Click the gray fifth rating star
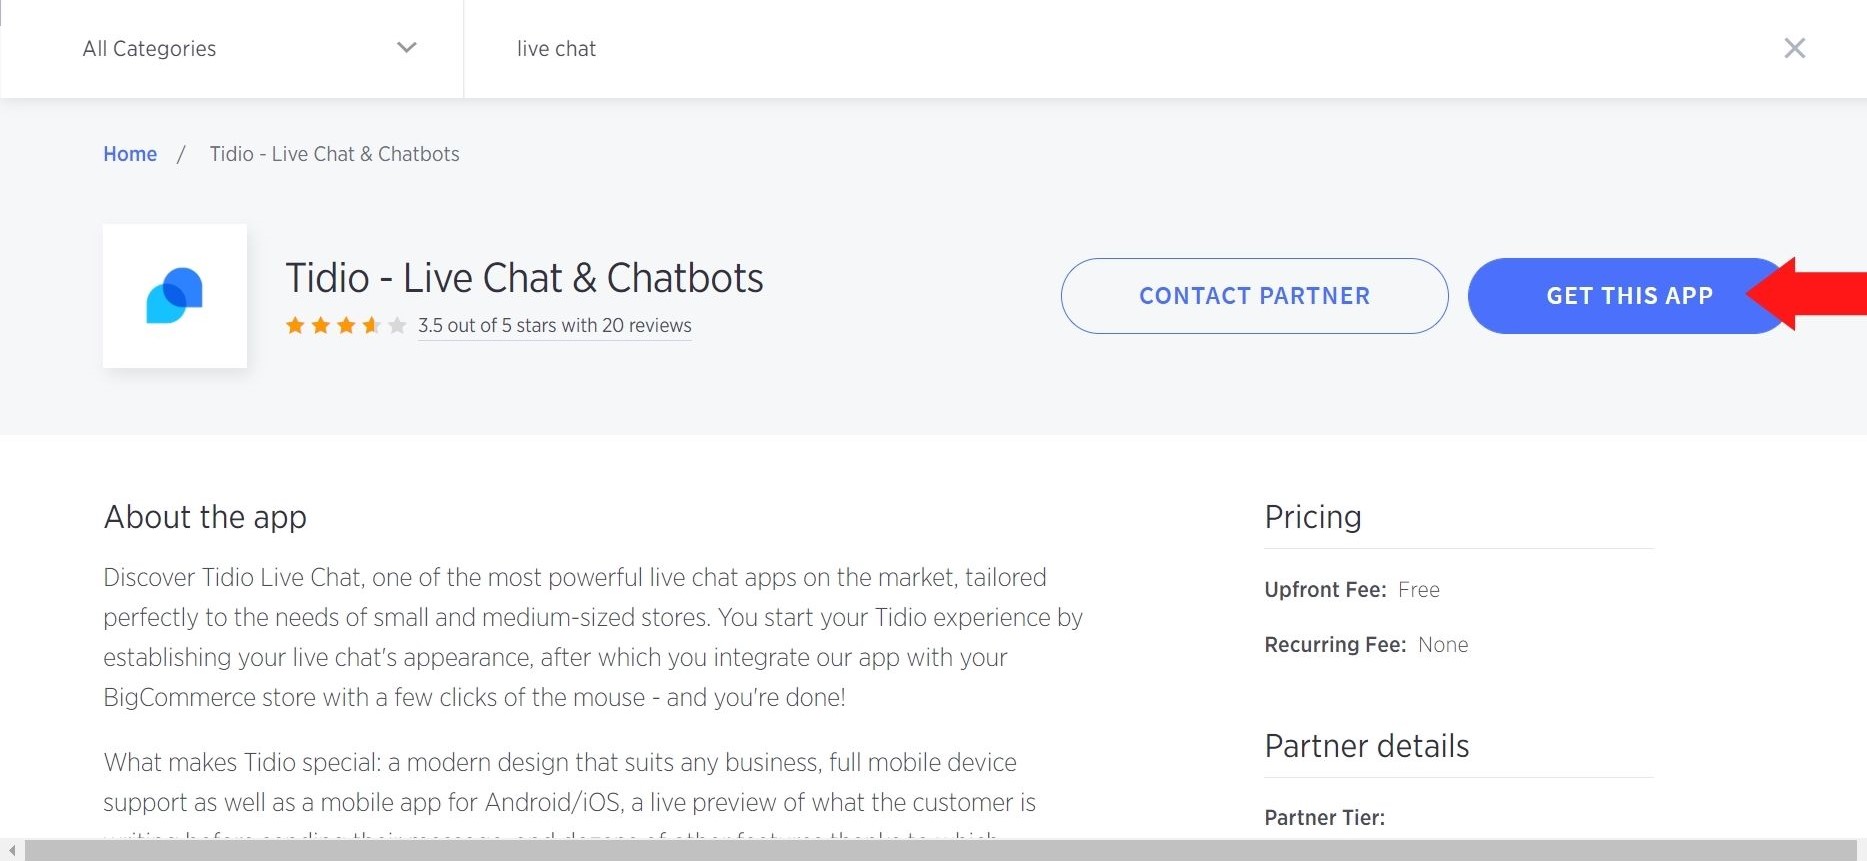The image size is (1867, 861). tap(397, 325)
